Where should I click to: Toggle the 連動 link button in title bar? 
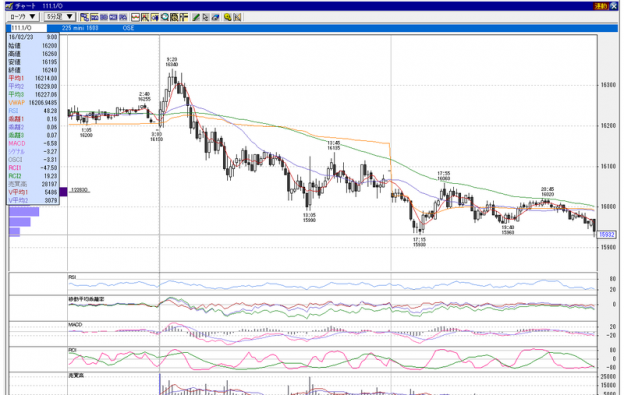tap(600, 6)
